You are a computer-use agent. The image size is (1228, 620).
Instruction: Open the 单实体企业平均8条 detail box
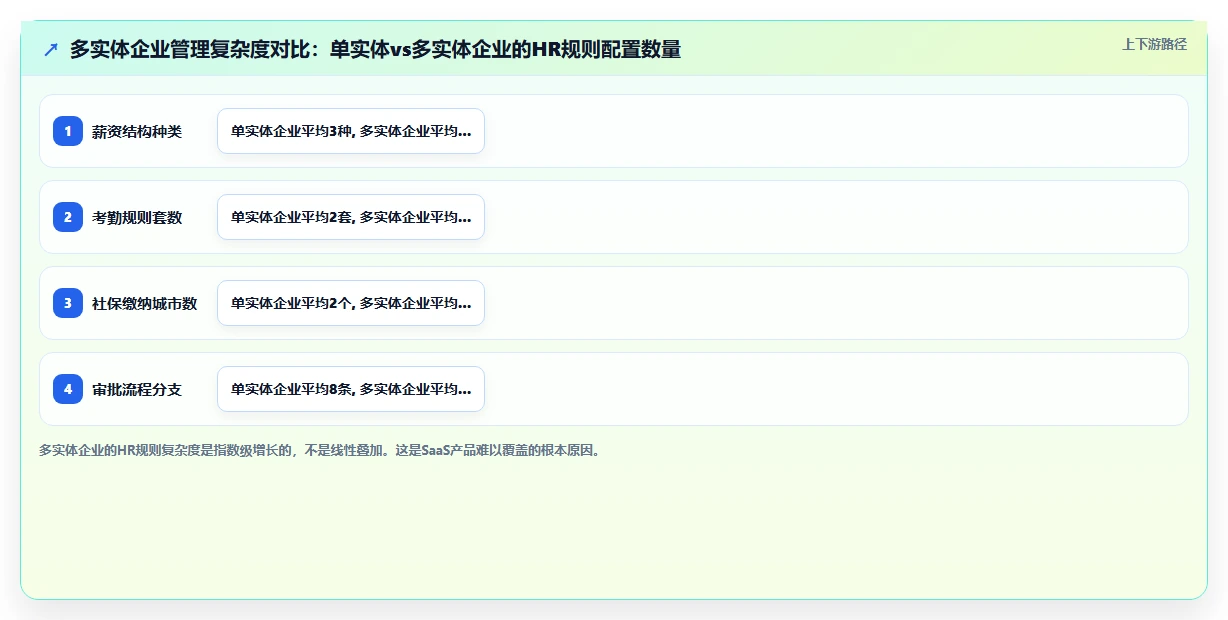pyautogui.click(x=351, y=389)
